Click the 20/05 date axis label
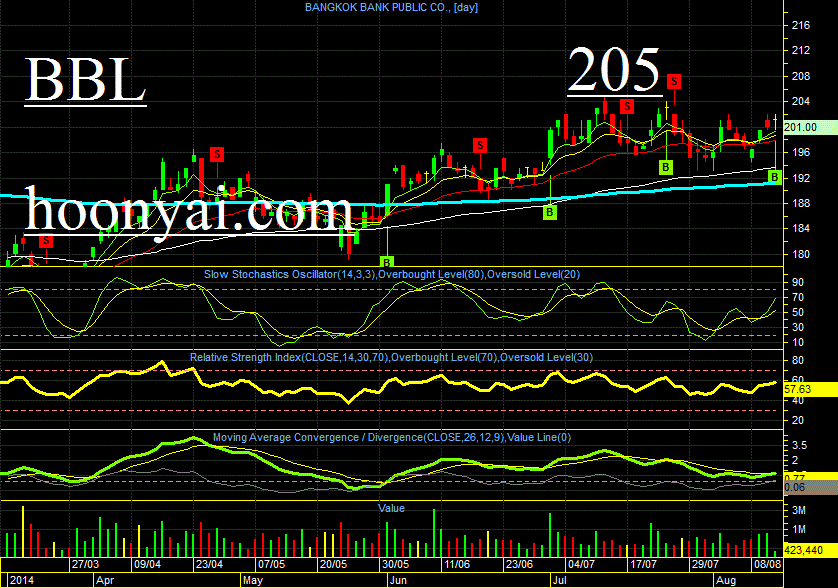838x588 pixels. click(333, 564)
